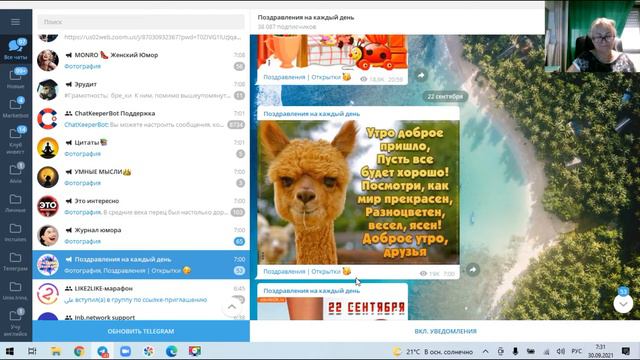Click the Zoom participant video thumbnail
This screenshot has width=640, height=360.
coord(592,36)
